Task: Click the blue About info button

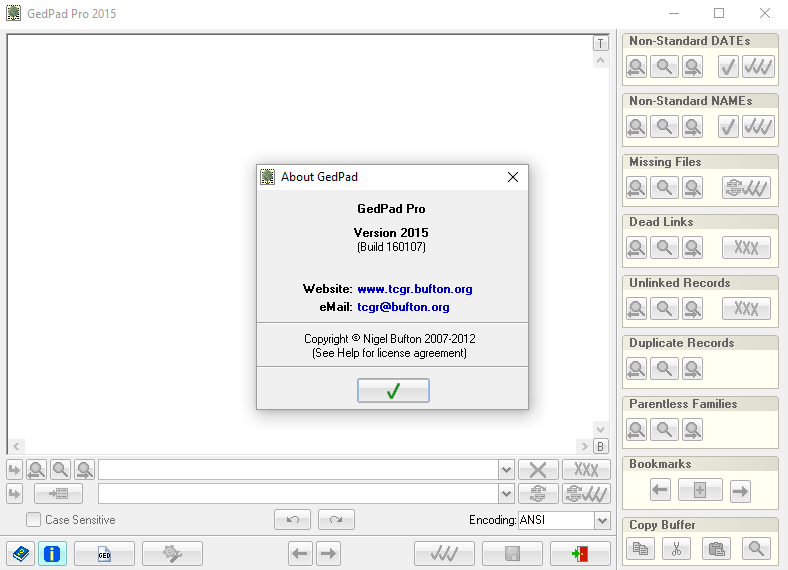Action: (52, 554)
